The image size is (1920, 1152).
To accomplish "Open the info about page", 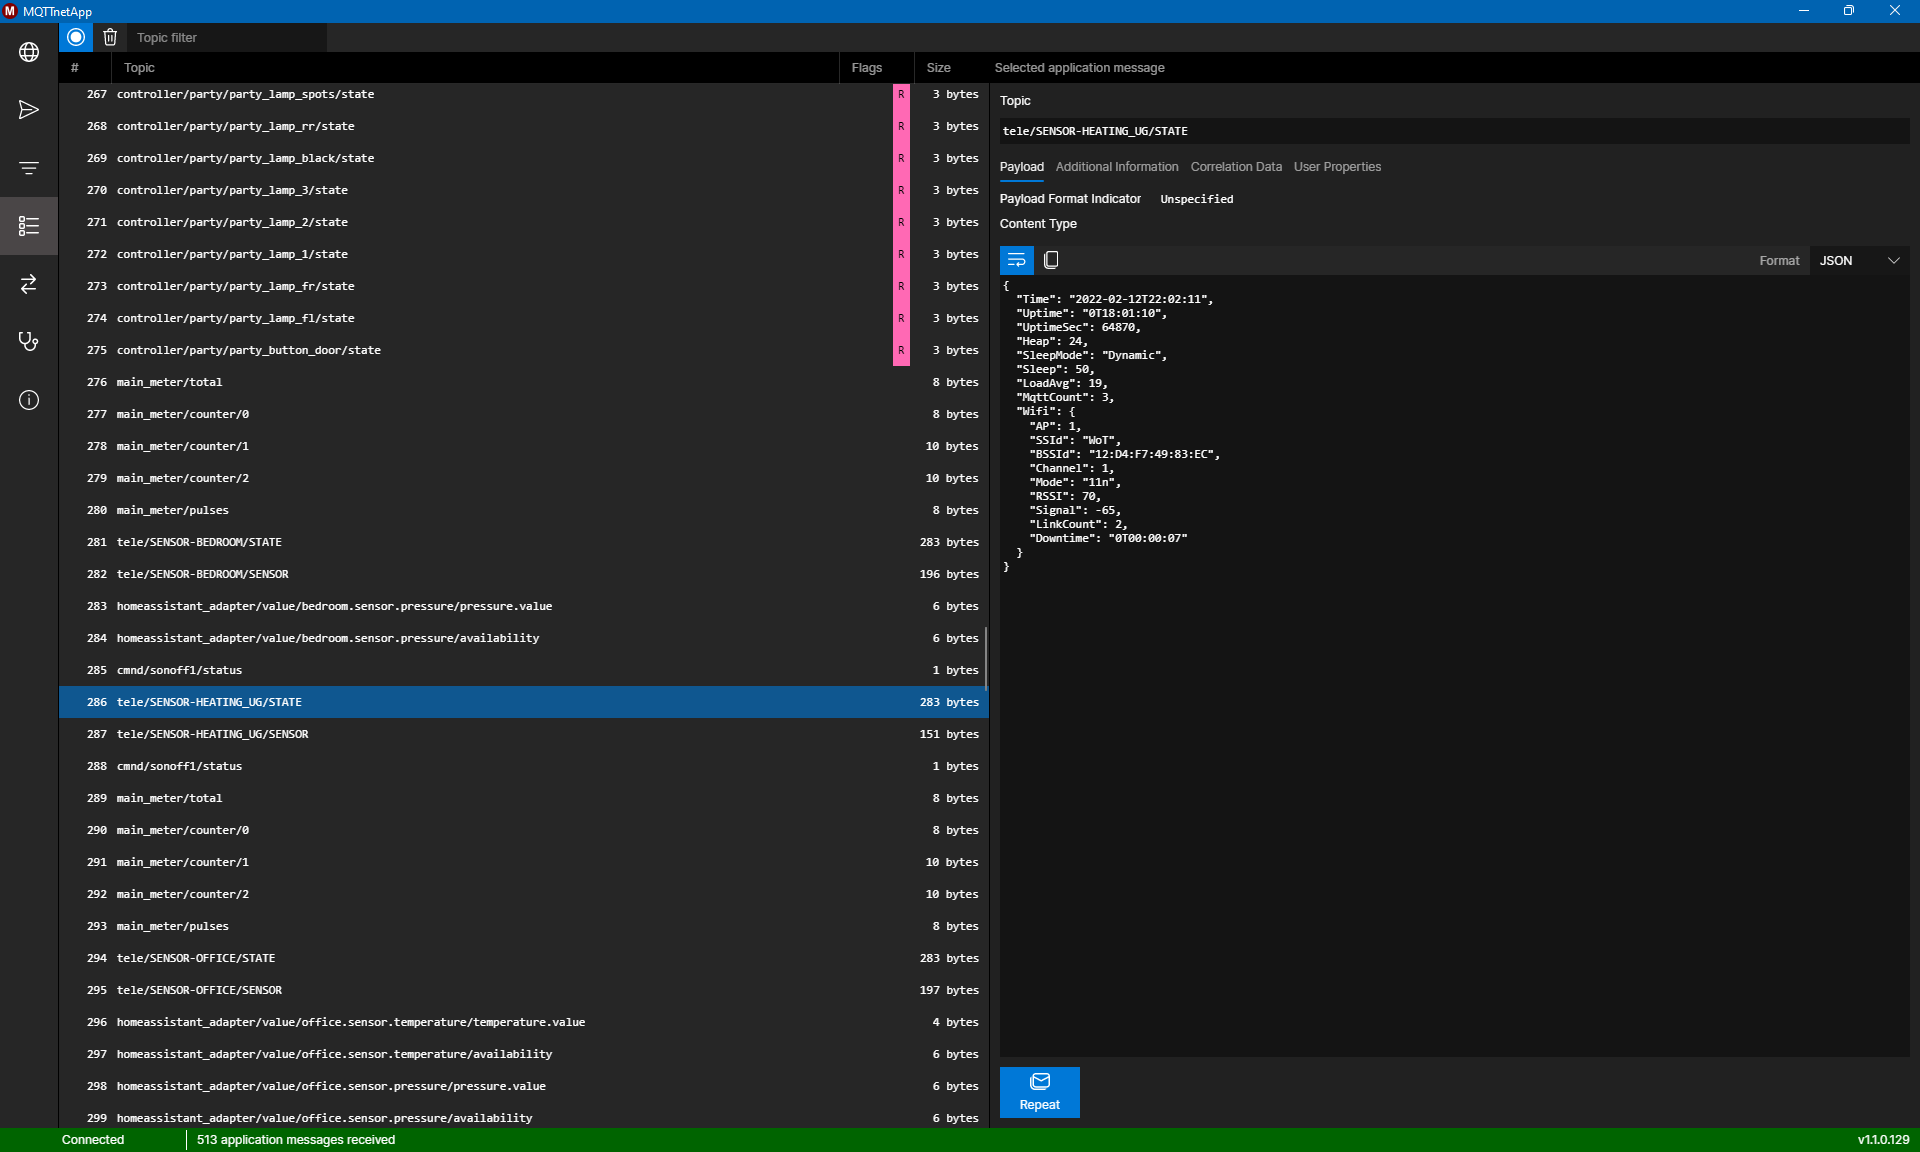I will tap(29, 400).
